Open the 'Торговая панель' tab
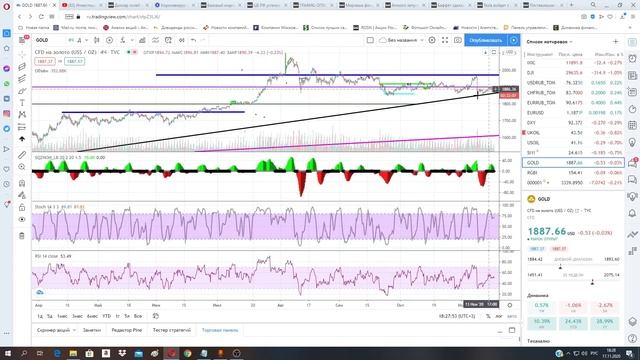Screen dimensions: 640x360 [220, 330]
